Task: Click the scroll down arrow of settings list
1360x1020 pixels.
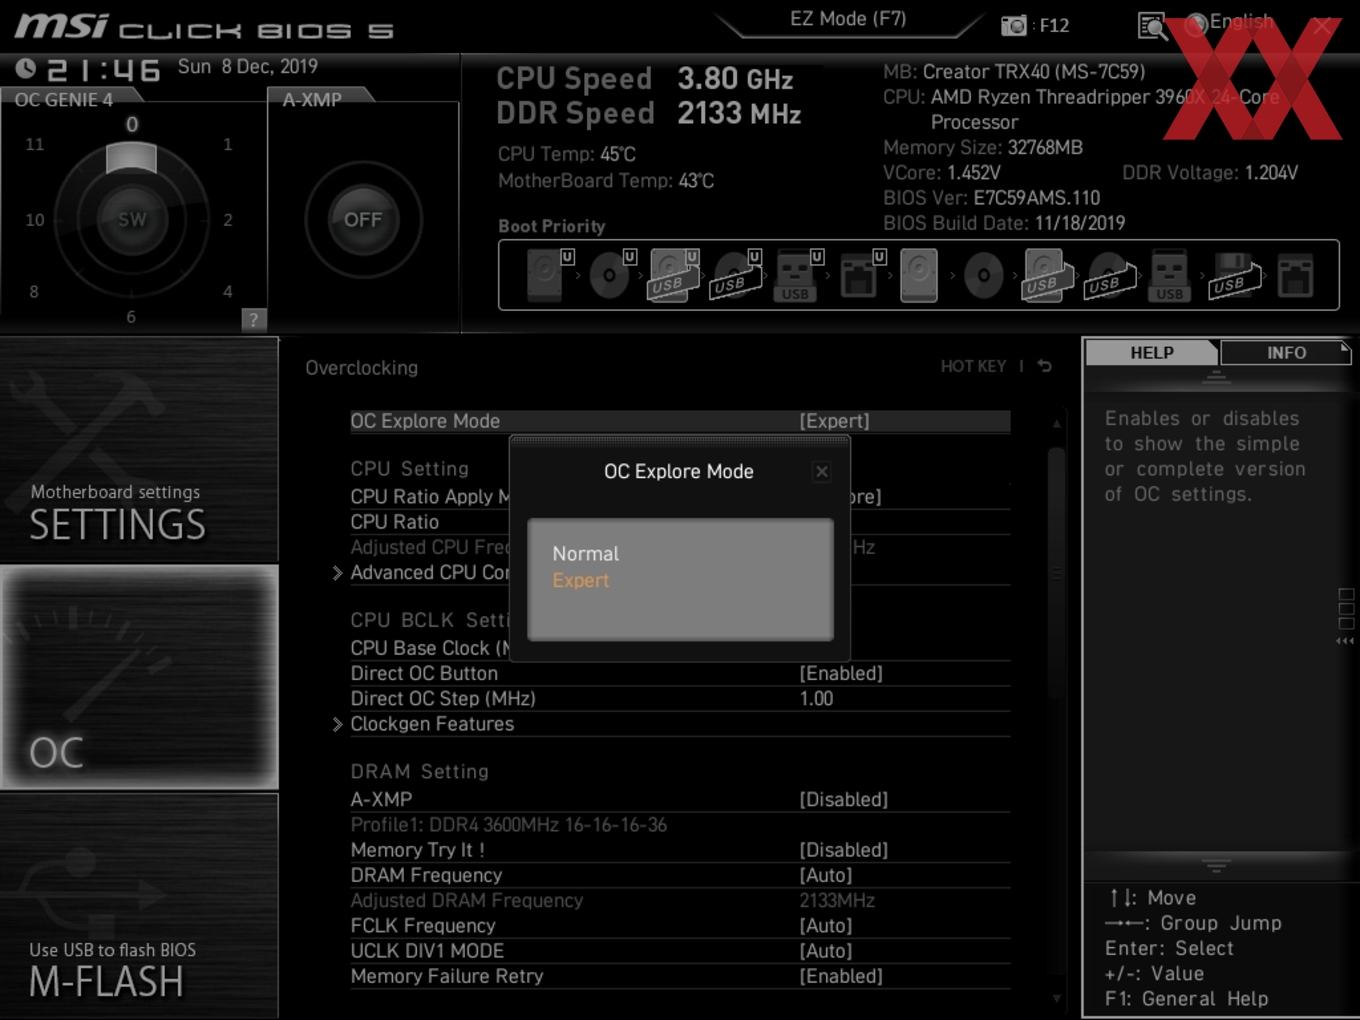Action: (1056, 998)
